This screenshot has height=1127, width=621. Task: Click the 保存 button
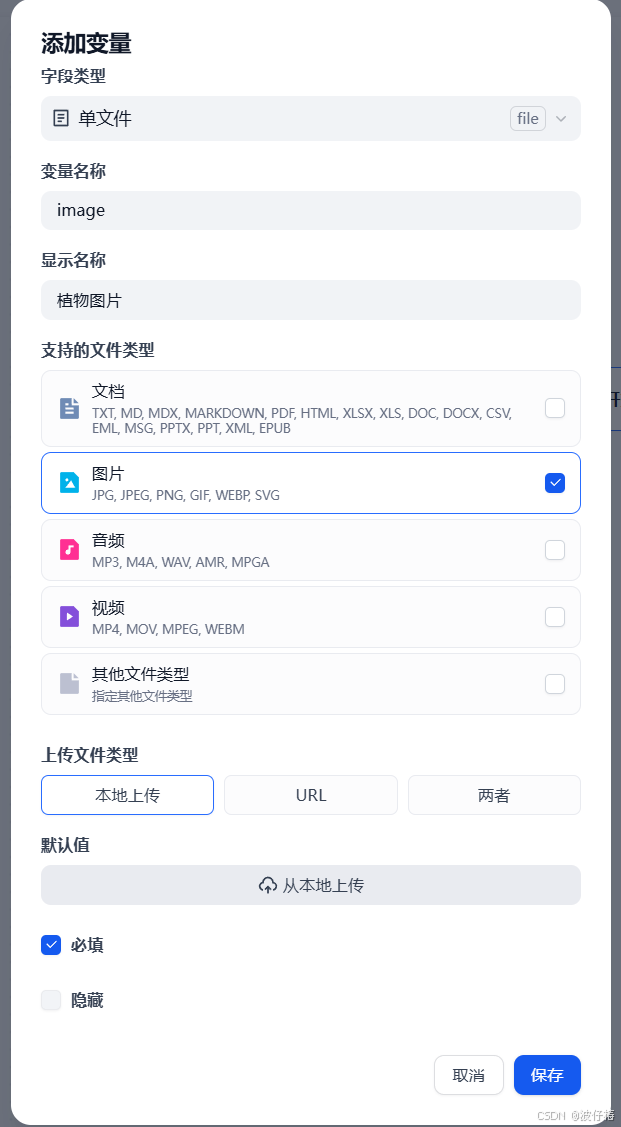[x=547, y=1075]
